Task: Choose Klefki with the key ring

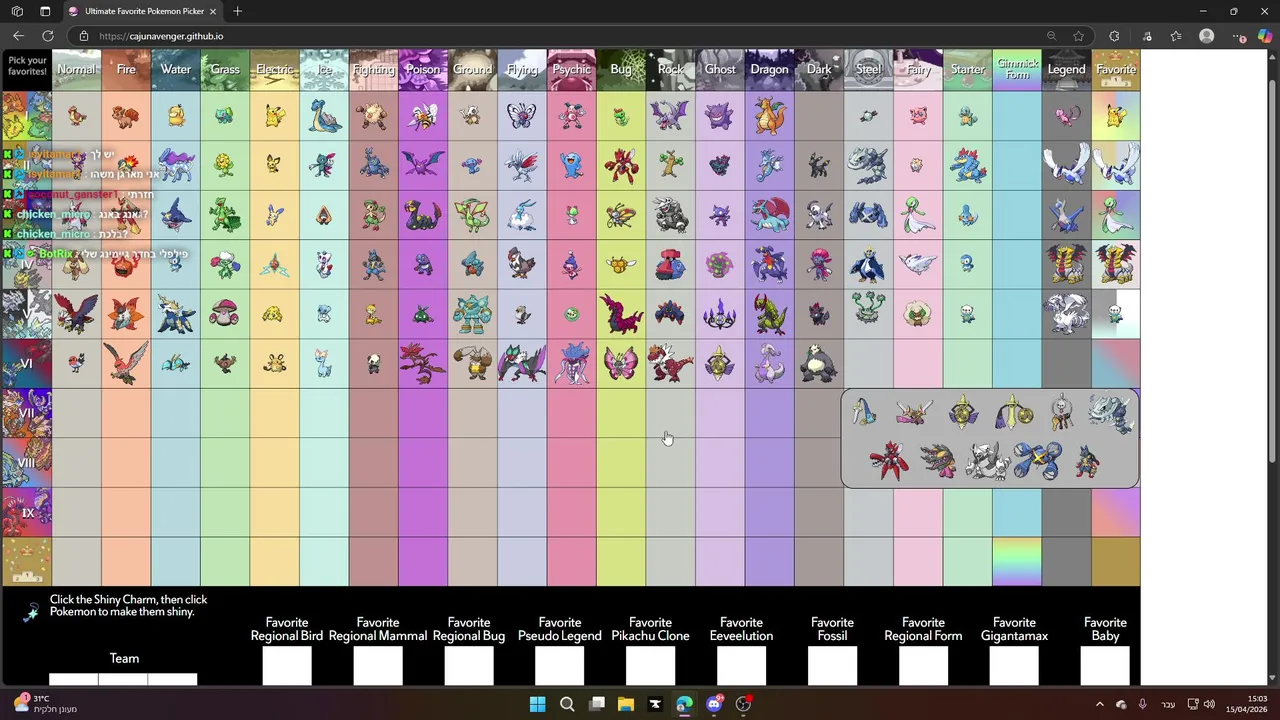Action: [x=1062, y=412]
